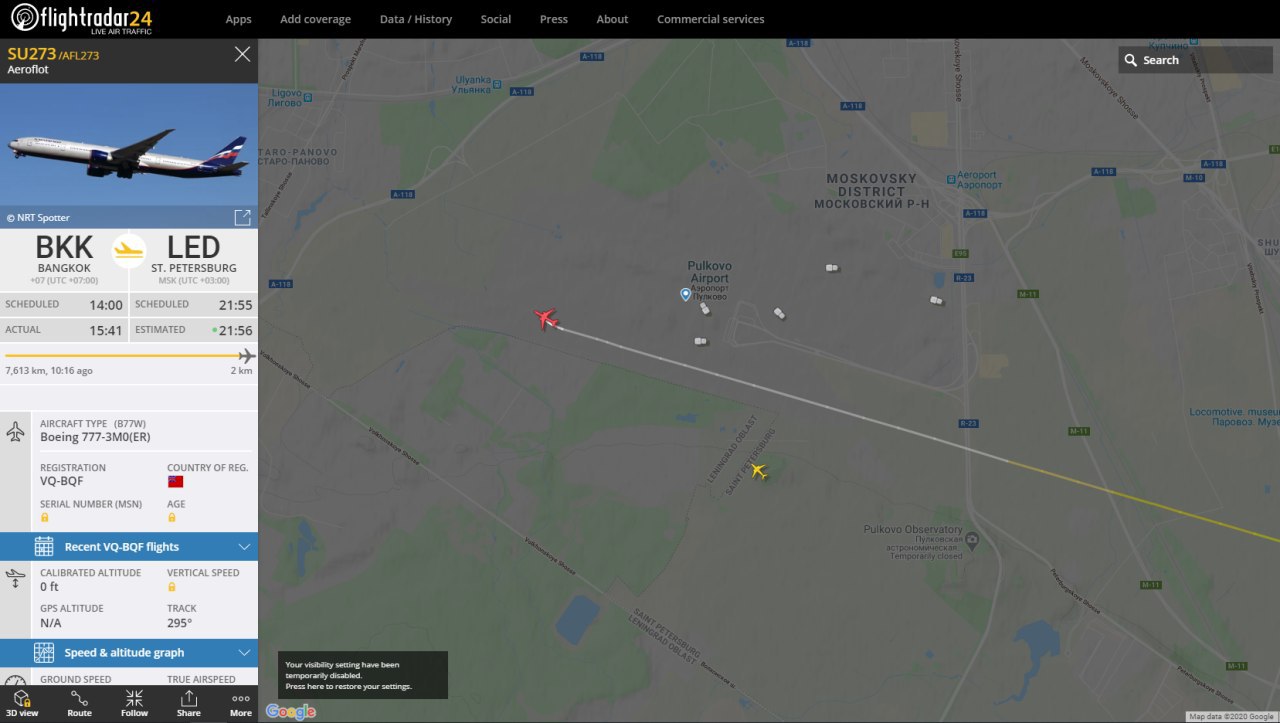This screenshot has width=1280, height=723.
Task: Expand Speed & altitude graph section
Action: (129, 653)
